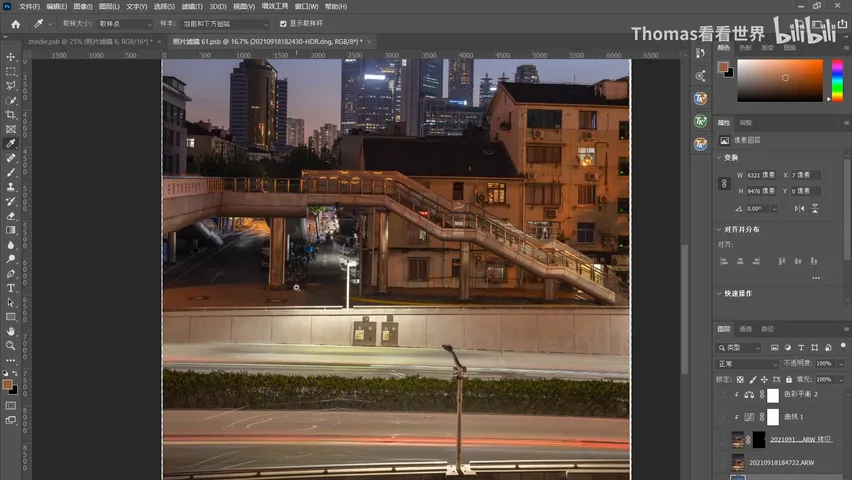Pick a color in the orange color field
Viewport: 852px width, 480px height.
coord(780,80)
